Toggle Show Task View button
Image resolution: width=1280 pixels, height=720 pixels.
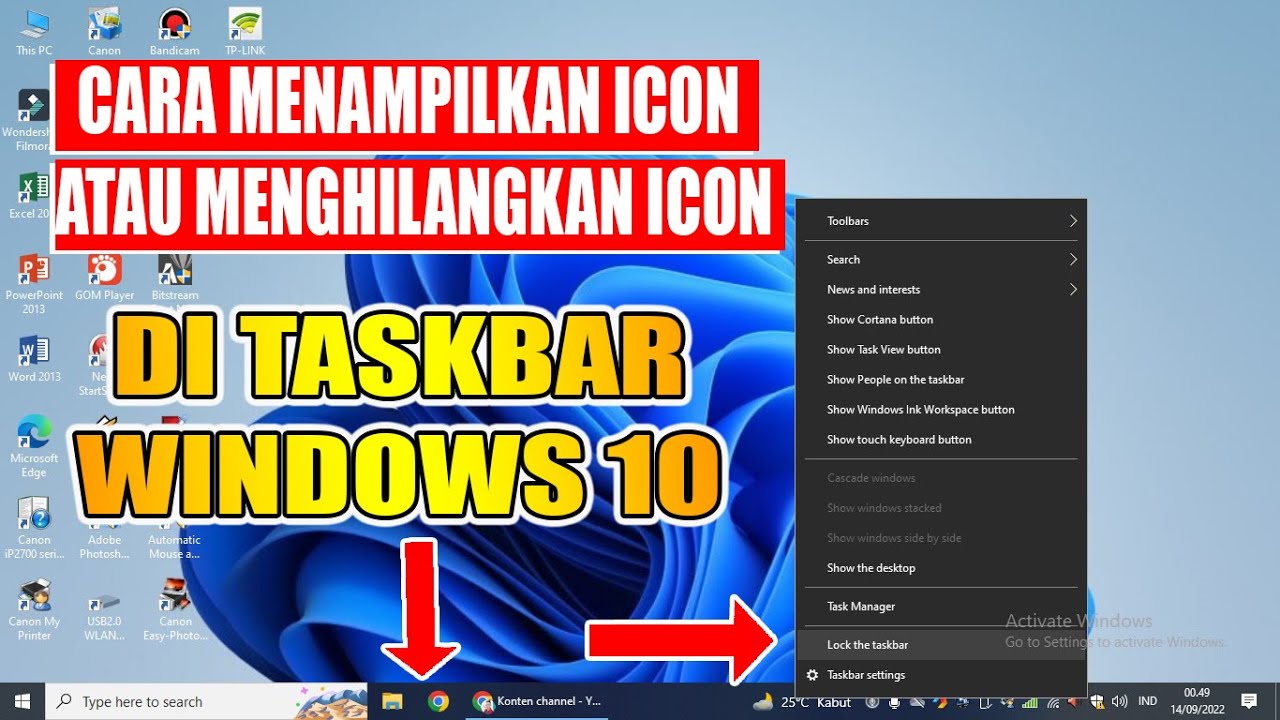(940, 350)
